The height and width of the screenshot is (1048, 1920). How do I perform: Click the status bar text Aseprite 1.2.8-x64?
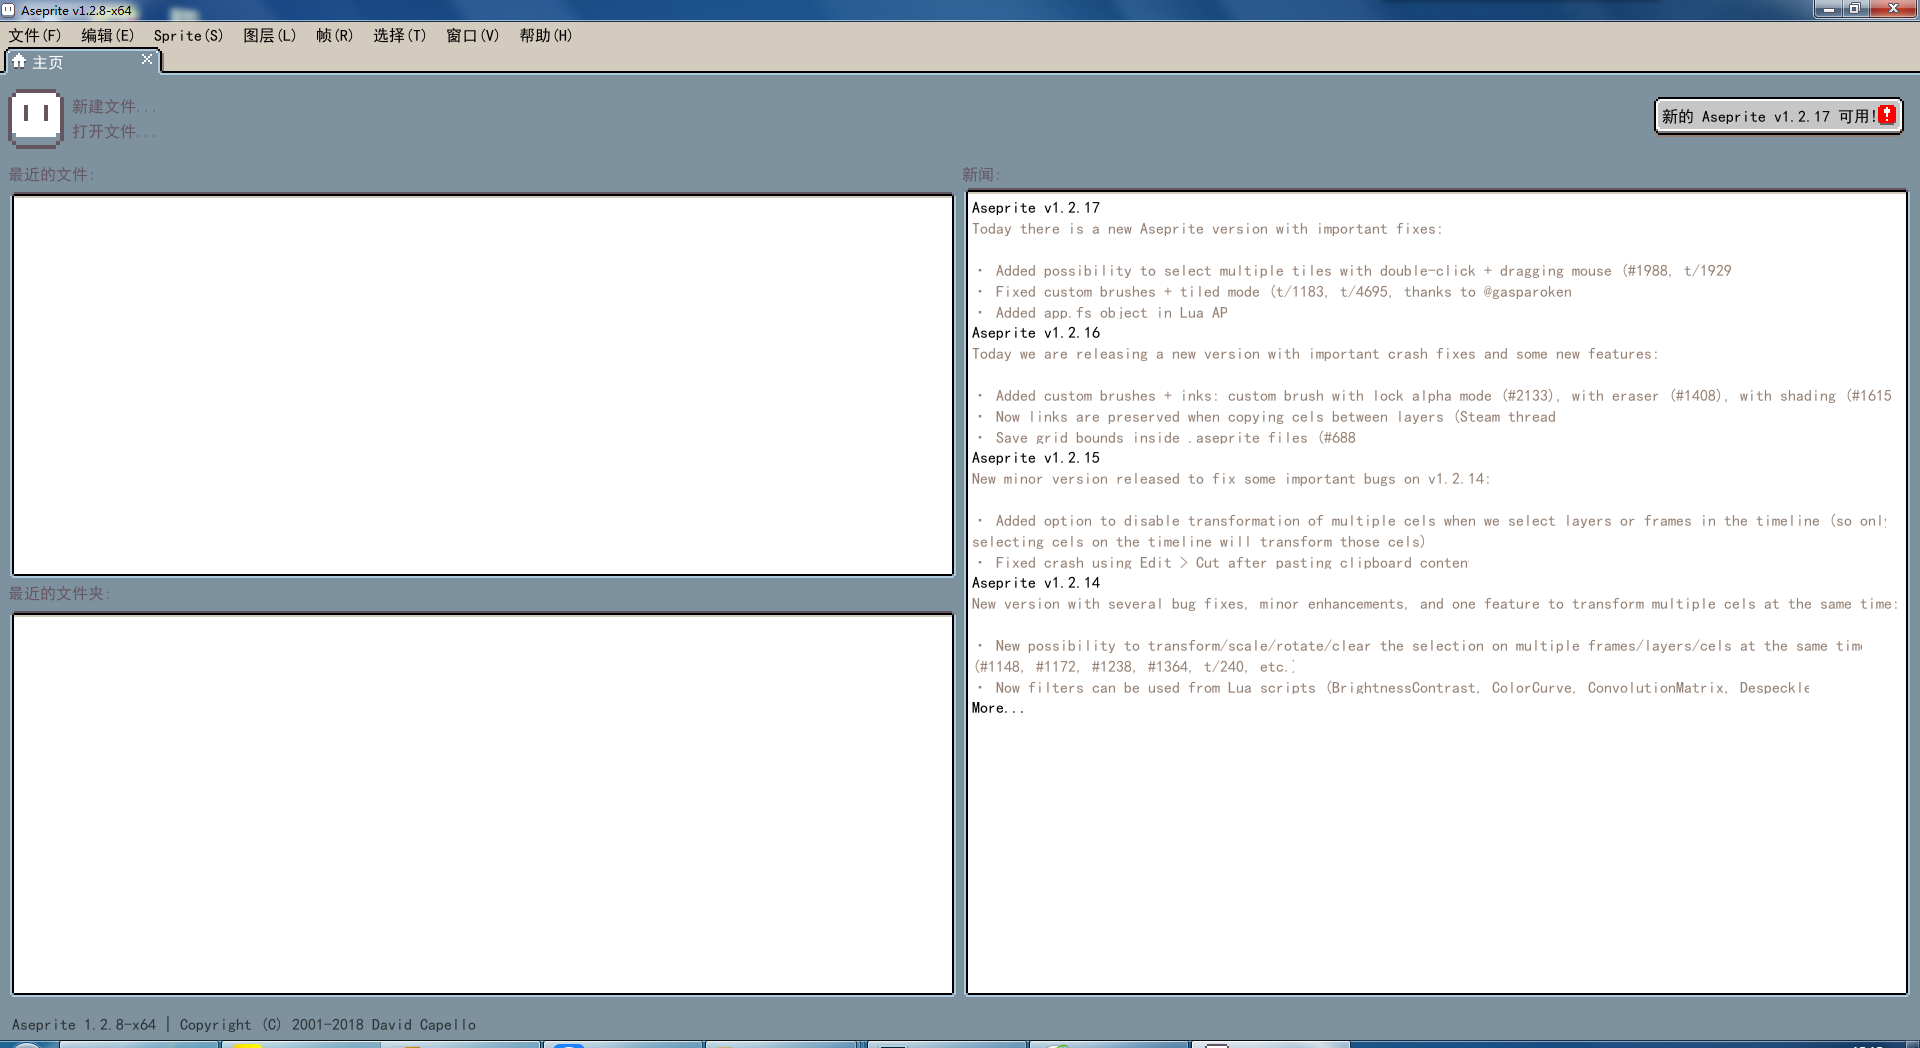pyautogui.click(x=84, y=1025)
